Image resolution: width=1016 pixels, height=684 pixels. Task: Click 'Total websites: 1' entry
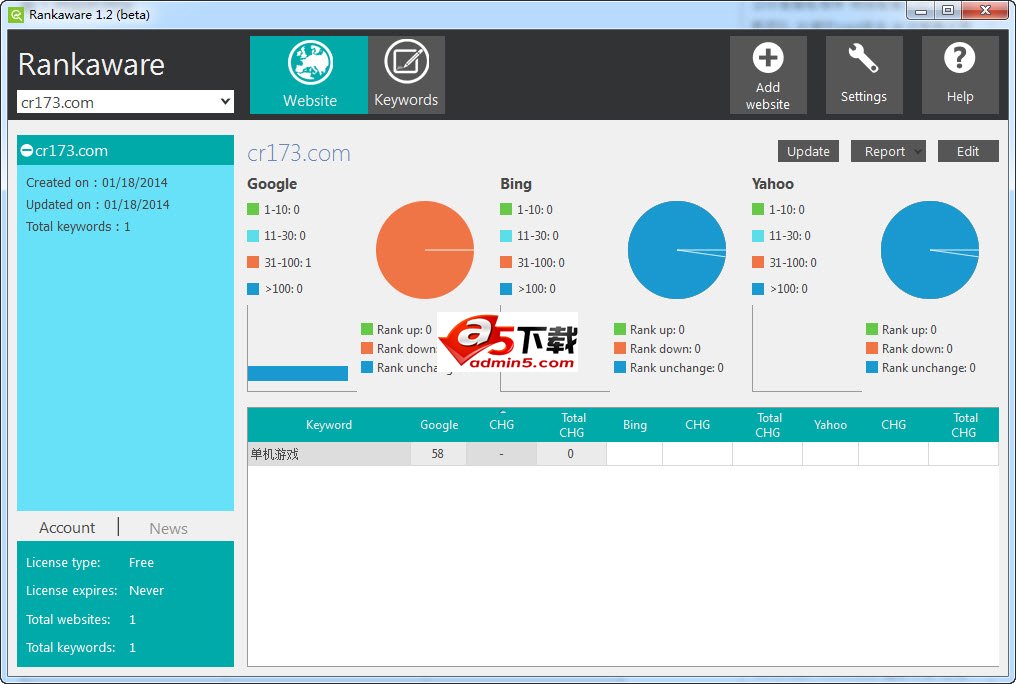click(x=81, y=619)
